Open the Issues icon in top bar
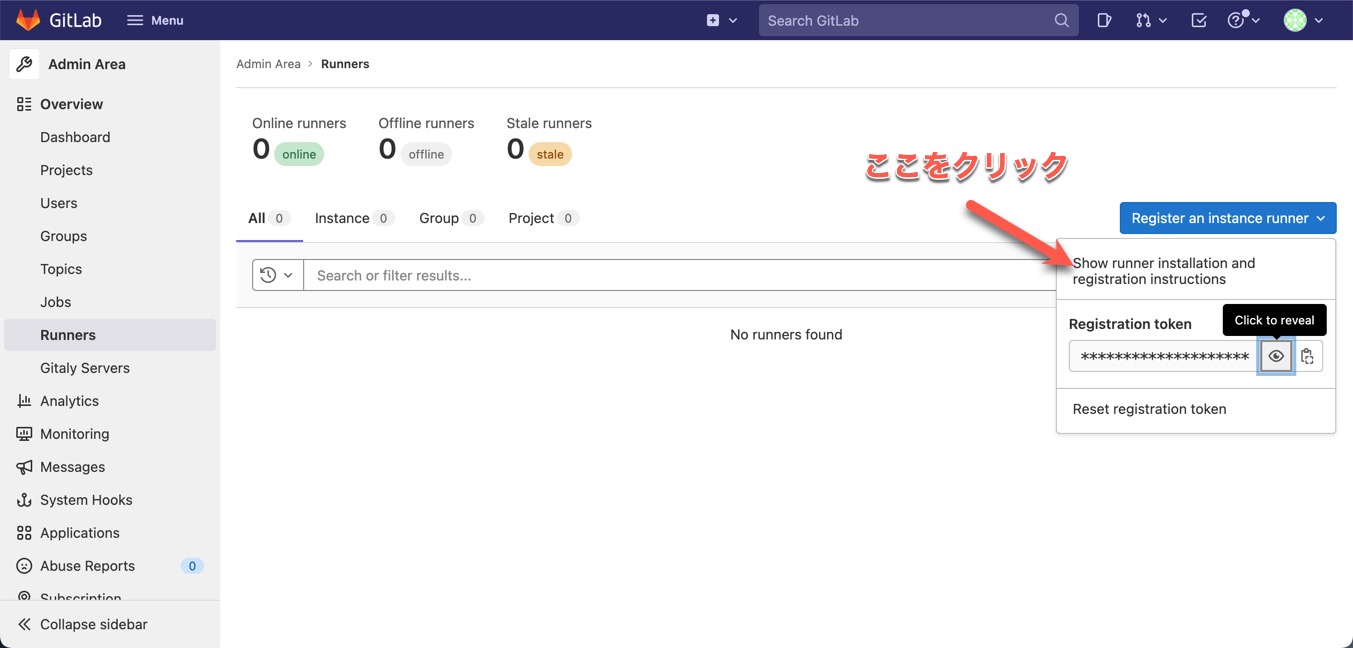 [x=1104, y=20]
